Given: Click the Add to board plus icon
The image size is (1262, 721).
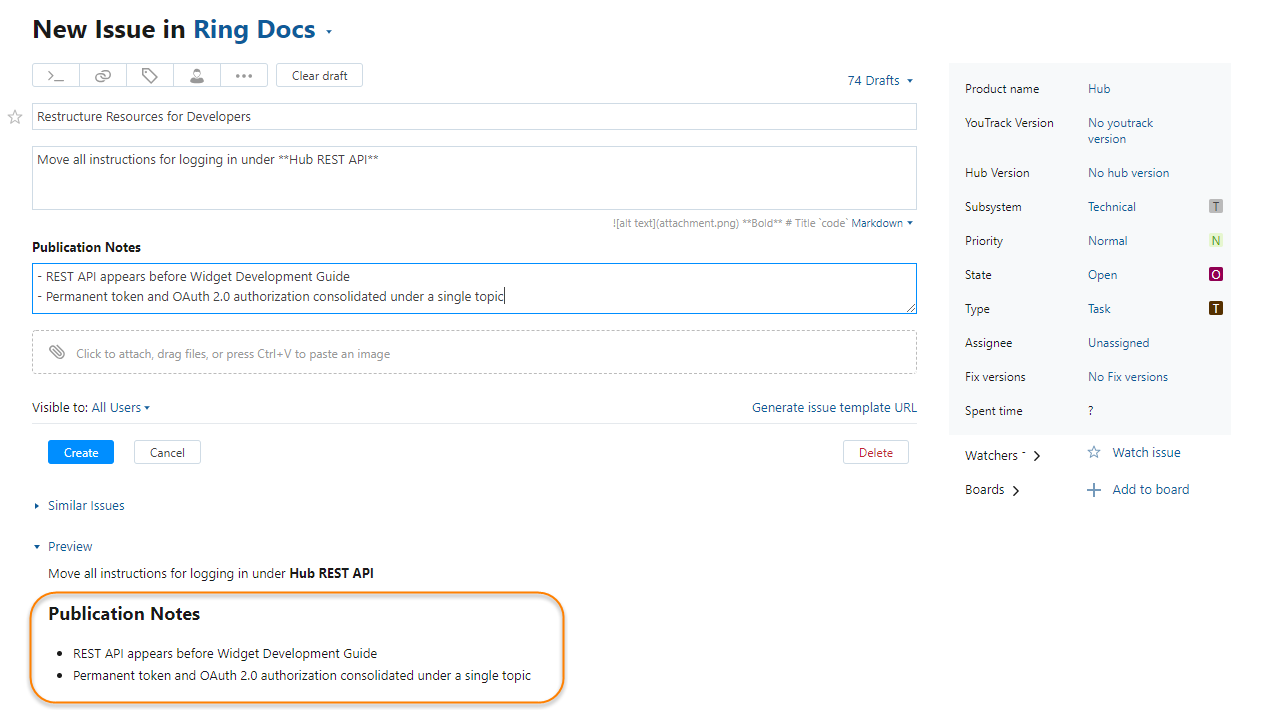Looking at the screenshot, I should tap(1094, 490).
